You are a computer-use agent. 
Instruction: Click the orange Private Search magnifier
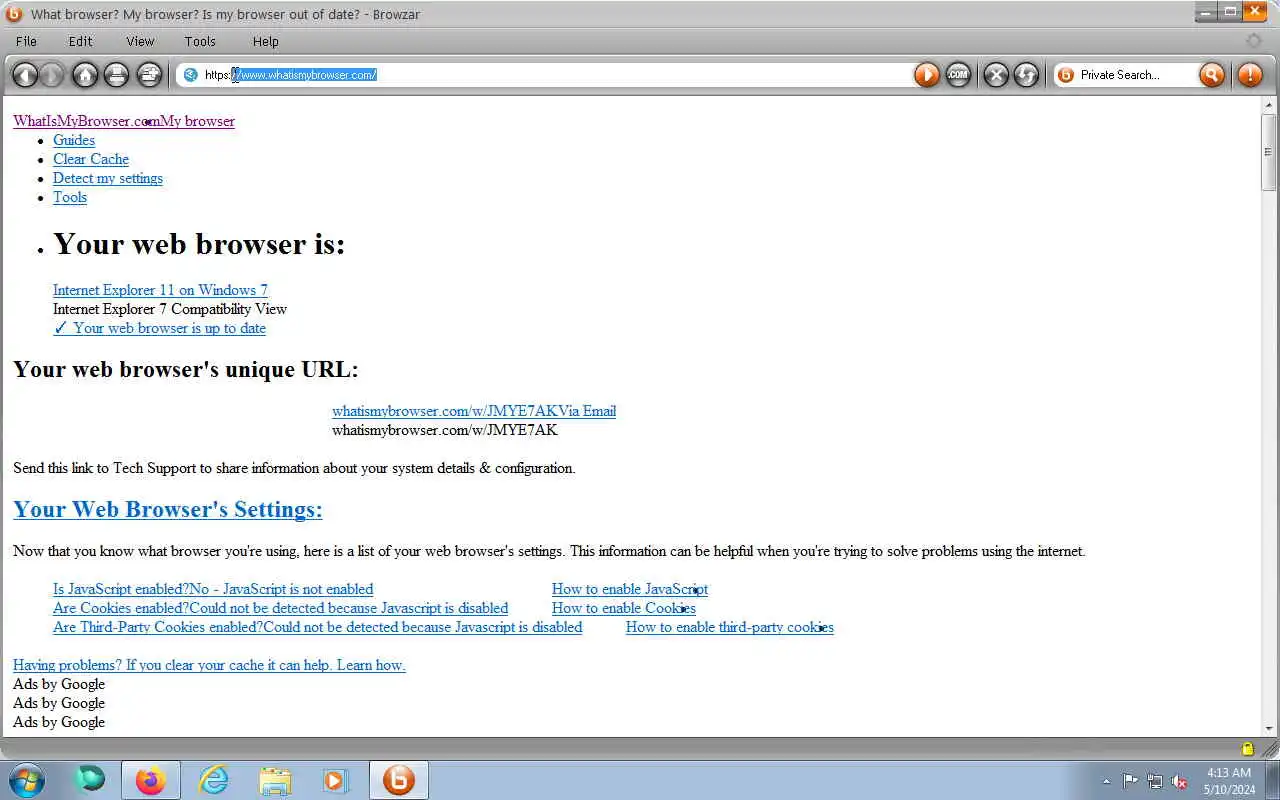tap(1212, 75)
